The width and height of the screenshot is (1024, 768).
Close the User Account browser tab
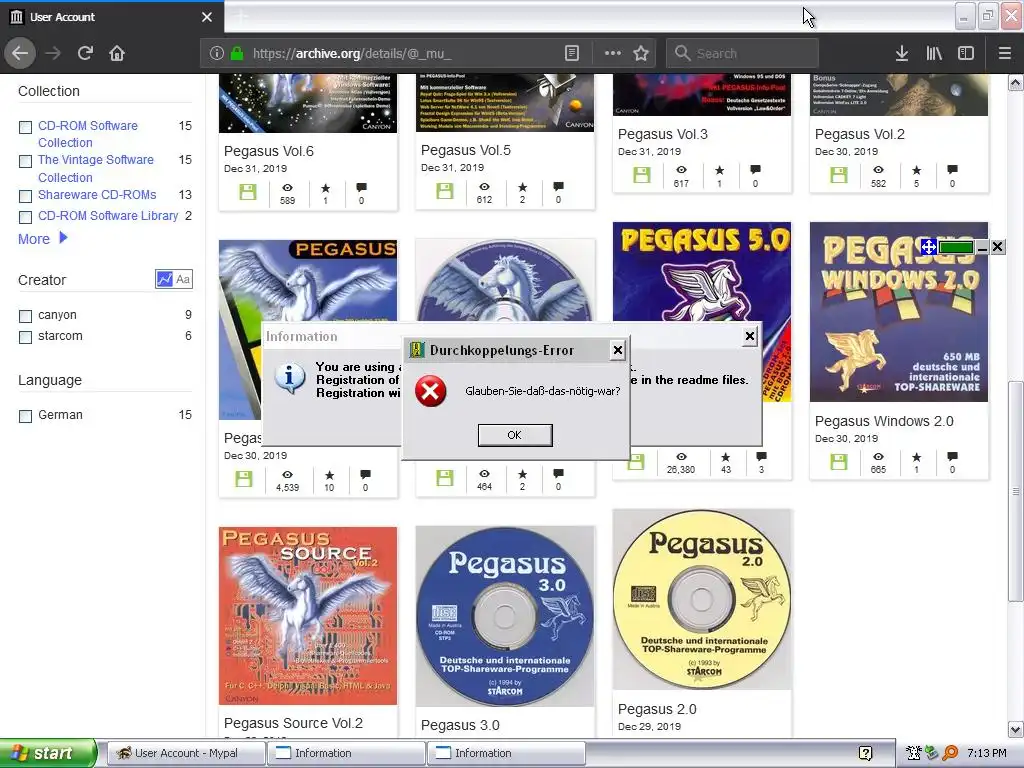pos(207,17)
